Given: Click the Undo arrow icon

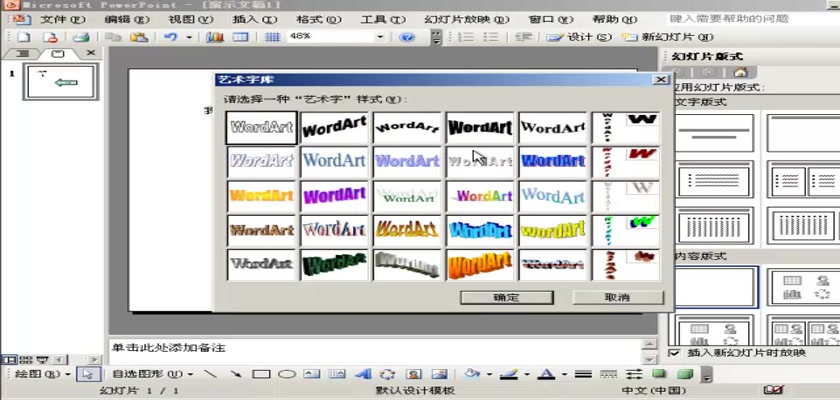Looking at the screenshot, I should [x=170, y=37].
